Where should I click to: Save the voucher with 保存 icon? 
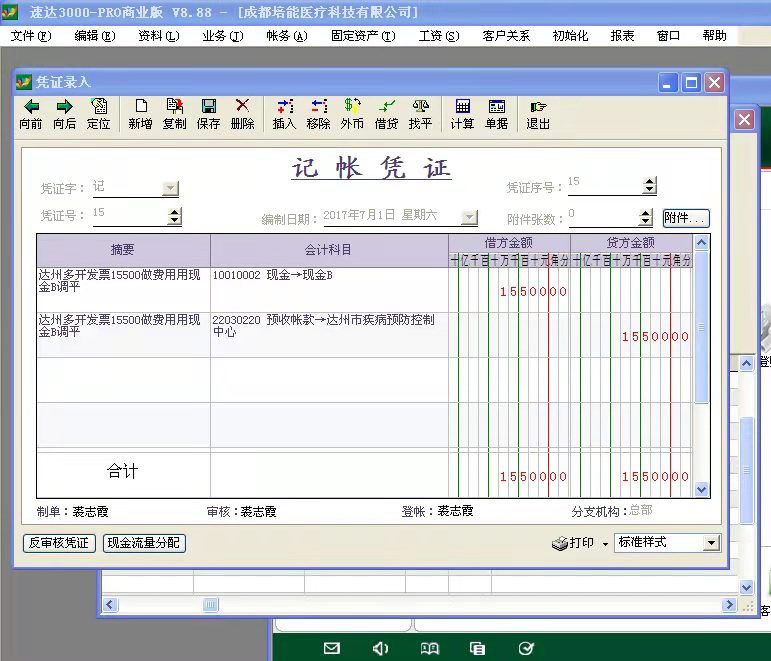209,107
